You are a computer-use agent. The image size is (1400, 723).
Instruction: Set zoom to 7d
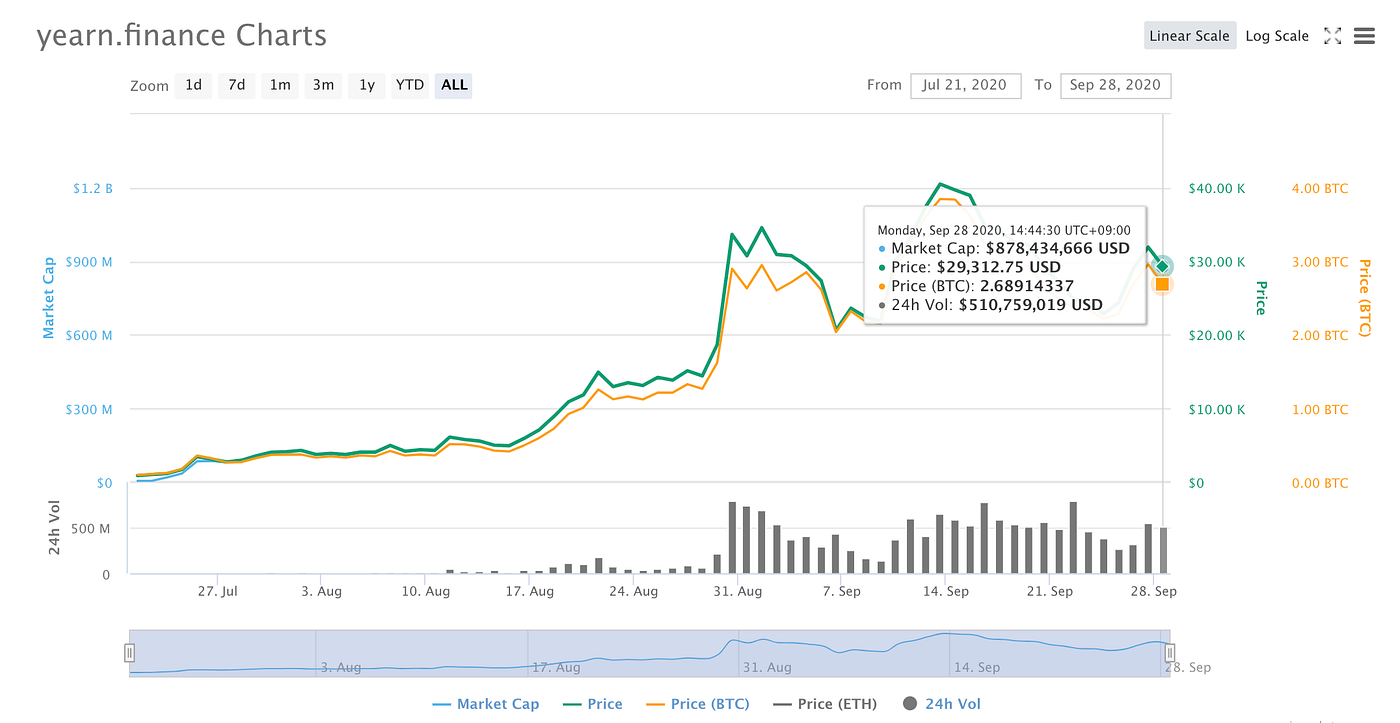tap(236, 85)
